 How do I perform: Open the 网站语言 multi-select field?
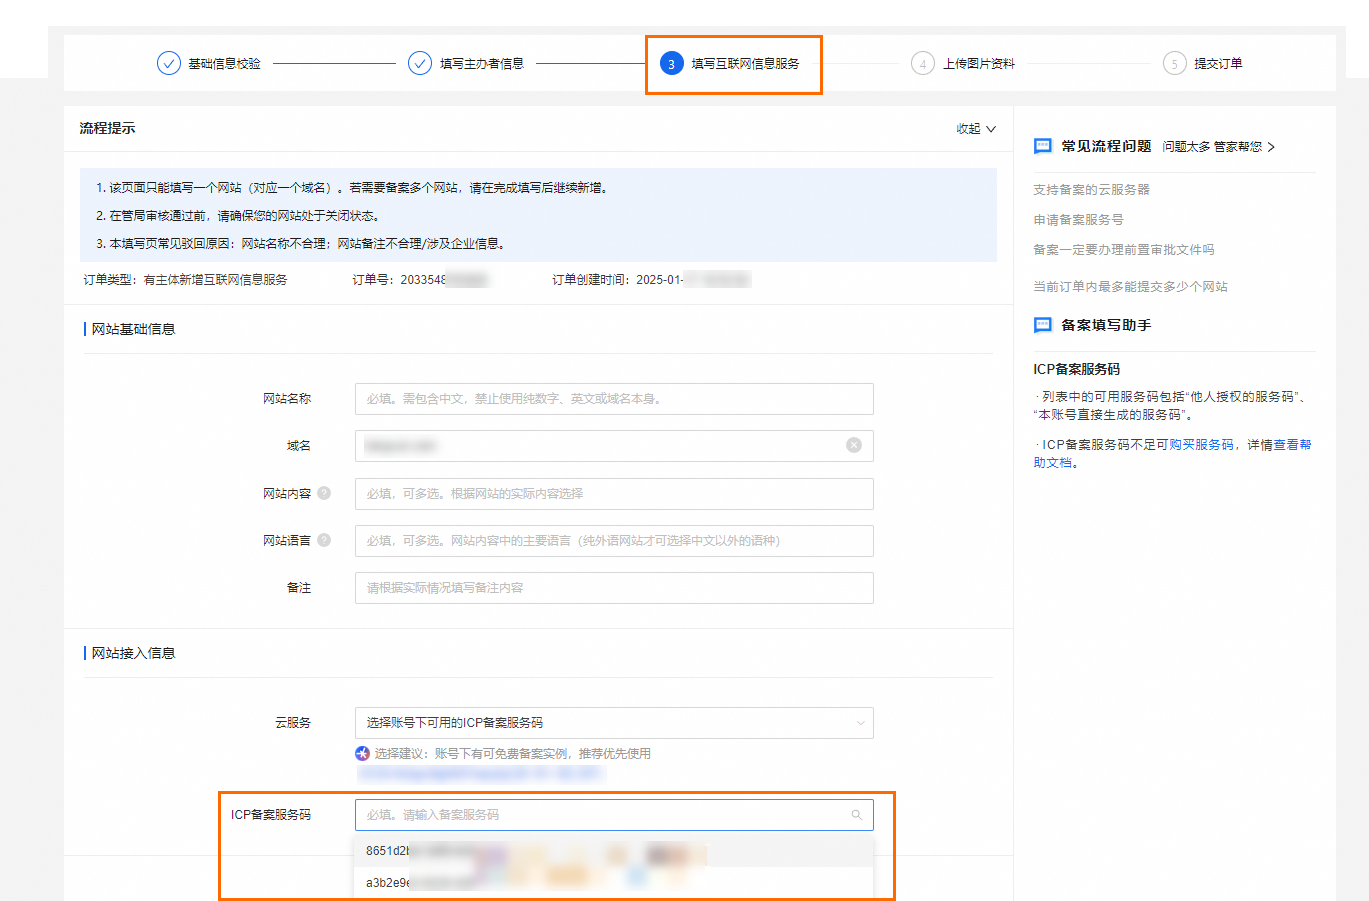point(613,541)
